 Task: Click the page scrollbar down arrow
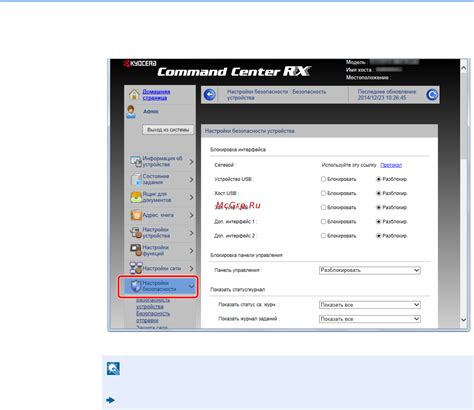coord(464,320)
